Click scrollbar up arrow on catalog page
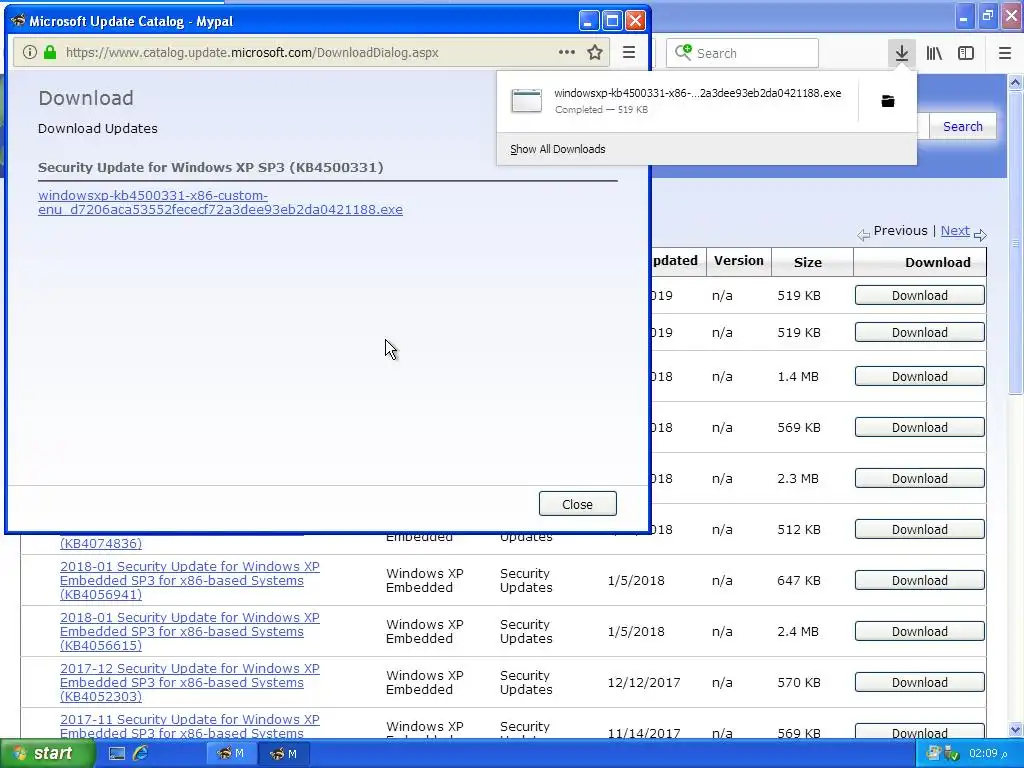This screenshot has width=1024, height=768. [x=1015, y=82]
